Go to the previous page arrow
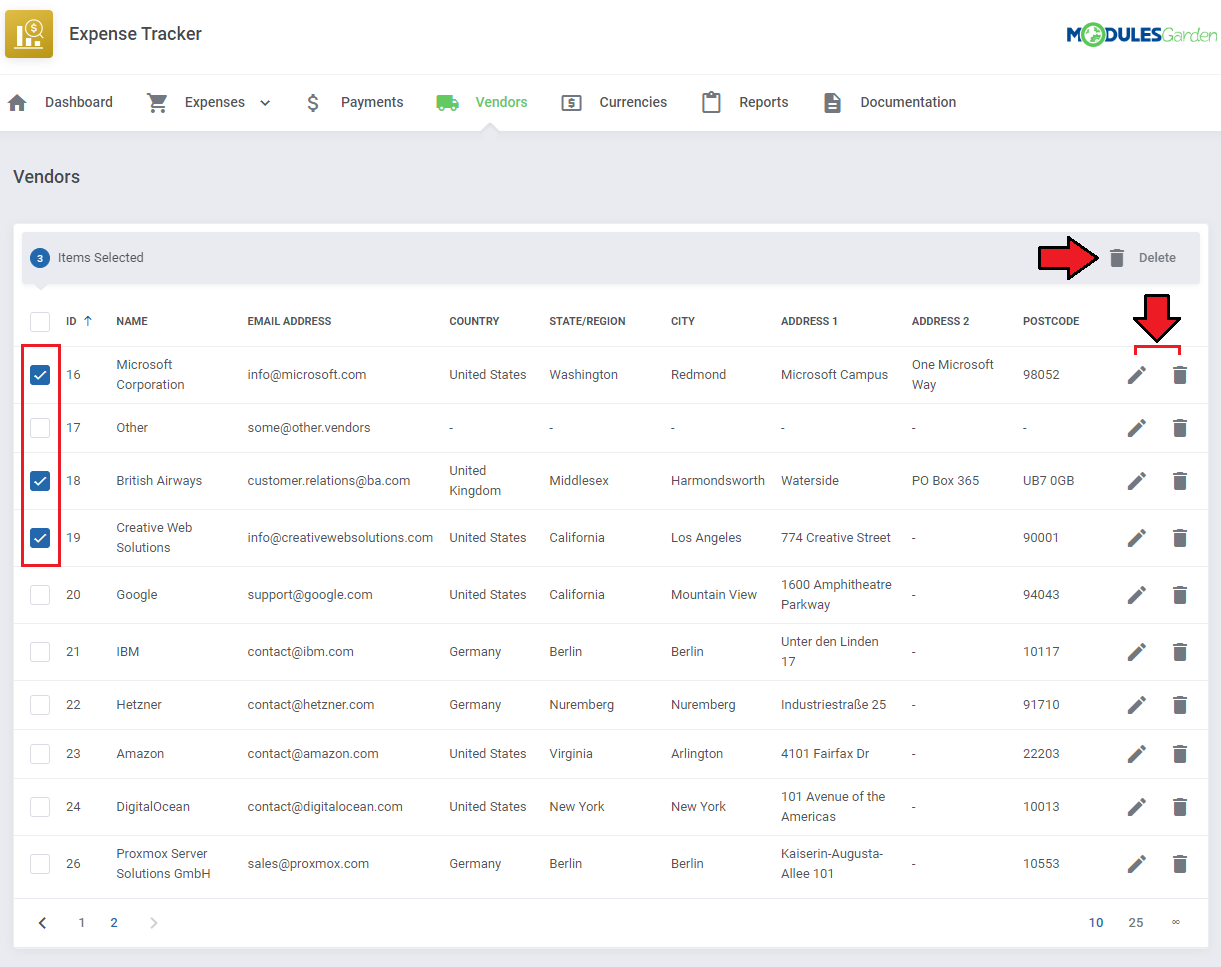1221x967 pixels. pos(42,923)
